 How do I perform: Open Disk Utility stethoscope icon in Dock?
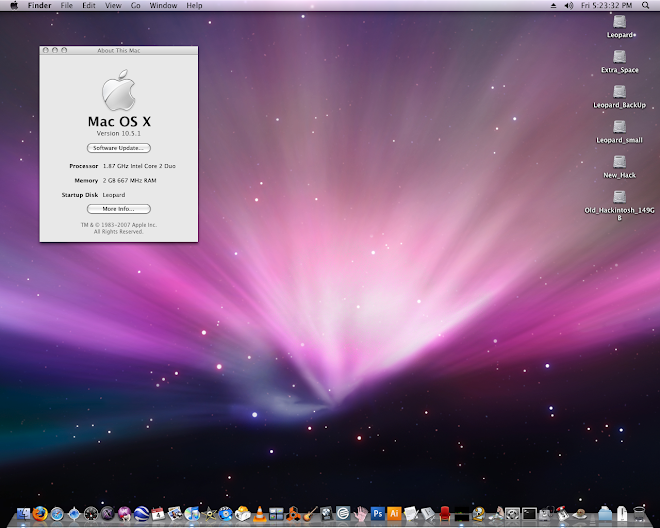[x=546, y=514]
